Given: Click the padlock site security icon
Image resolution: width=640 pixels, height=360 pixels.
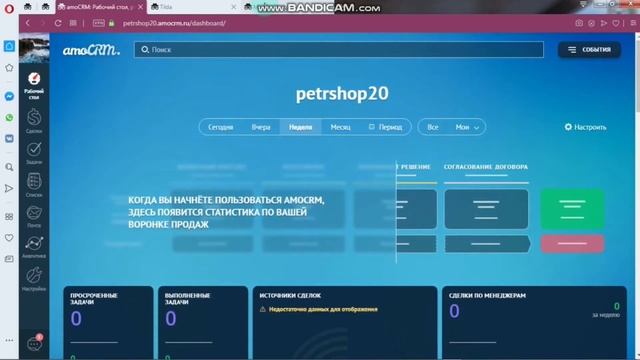Looking at the screenshot, I should [111, 23].
